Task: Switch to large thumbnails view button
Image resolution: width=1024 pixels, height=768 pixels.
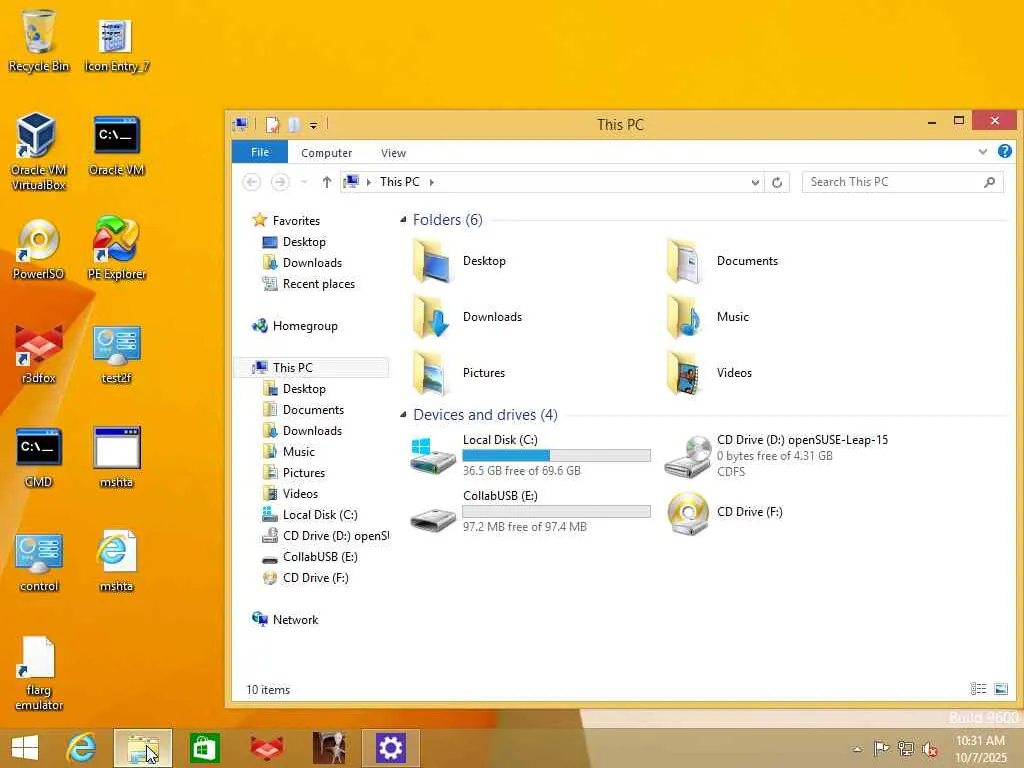Action: click(x=1000, y=689)
